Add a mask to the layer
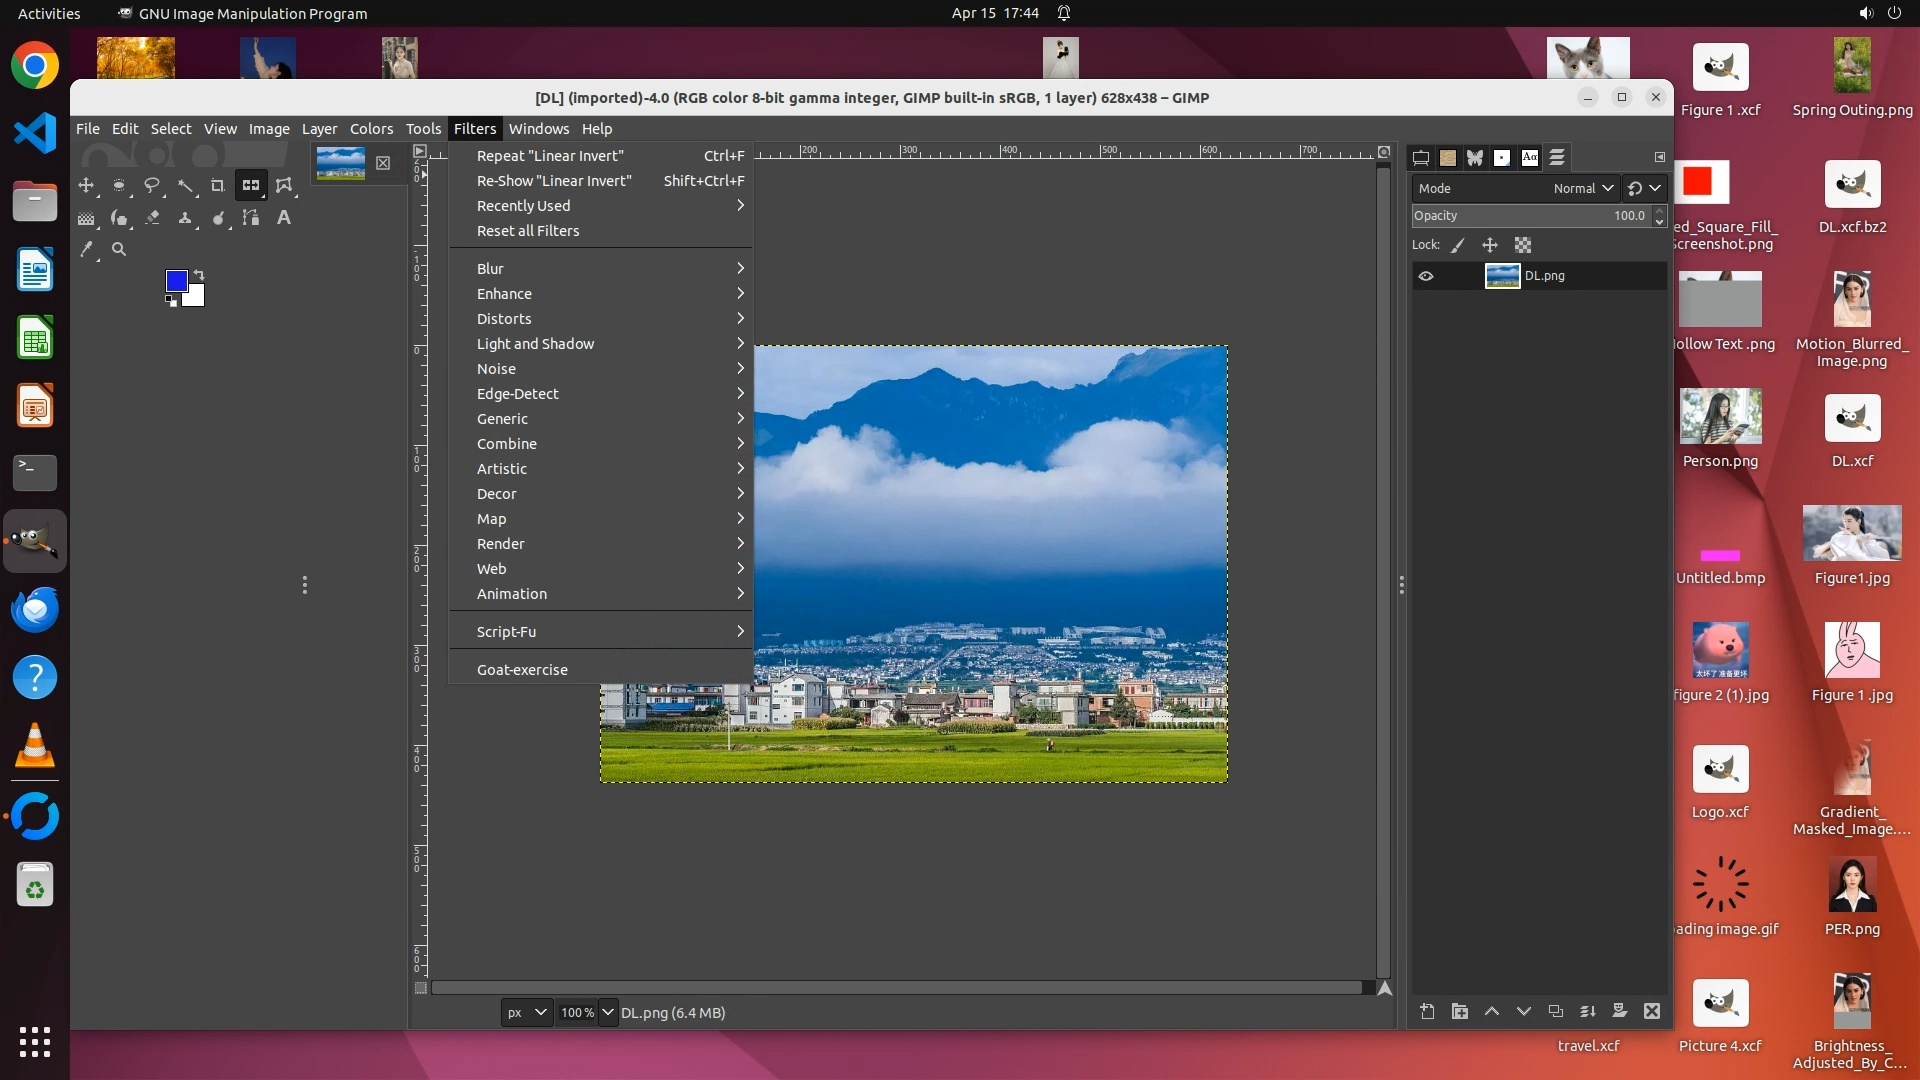Viewport: 1920px width, 1080px height. point(1620,1012)
